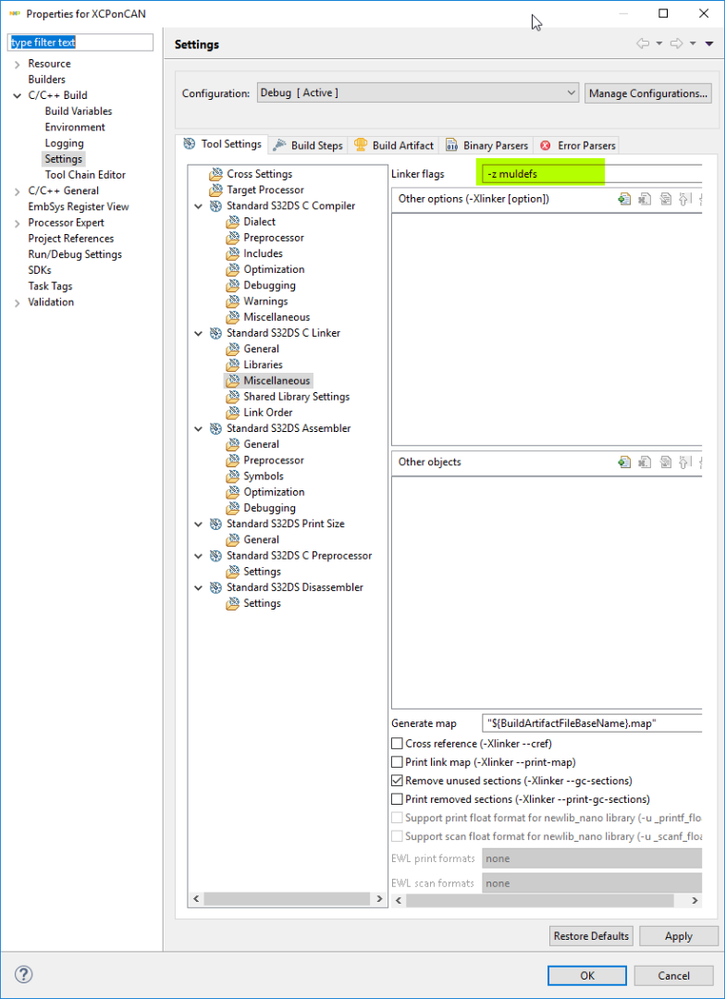The image size is (725, 999).
Task: Click the move up icon in Other objects
Action: coord(686,463)
